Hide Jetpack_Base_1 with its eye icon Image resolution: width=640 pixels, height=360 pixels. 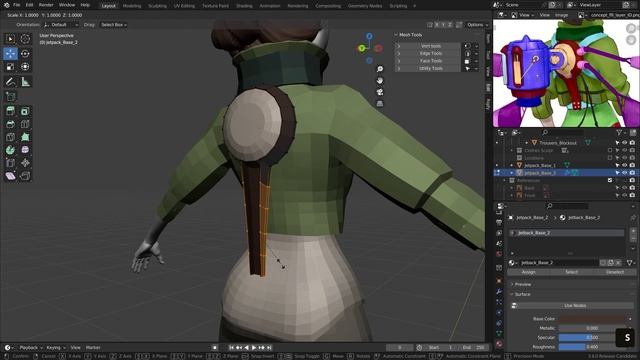pyautogui.click(x=624, y=165)
